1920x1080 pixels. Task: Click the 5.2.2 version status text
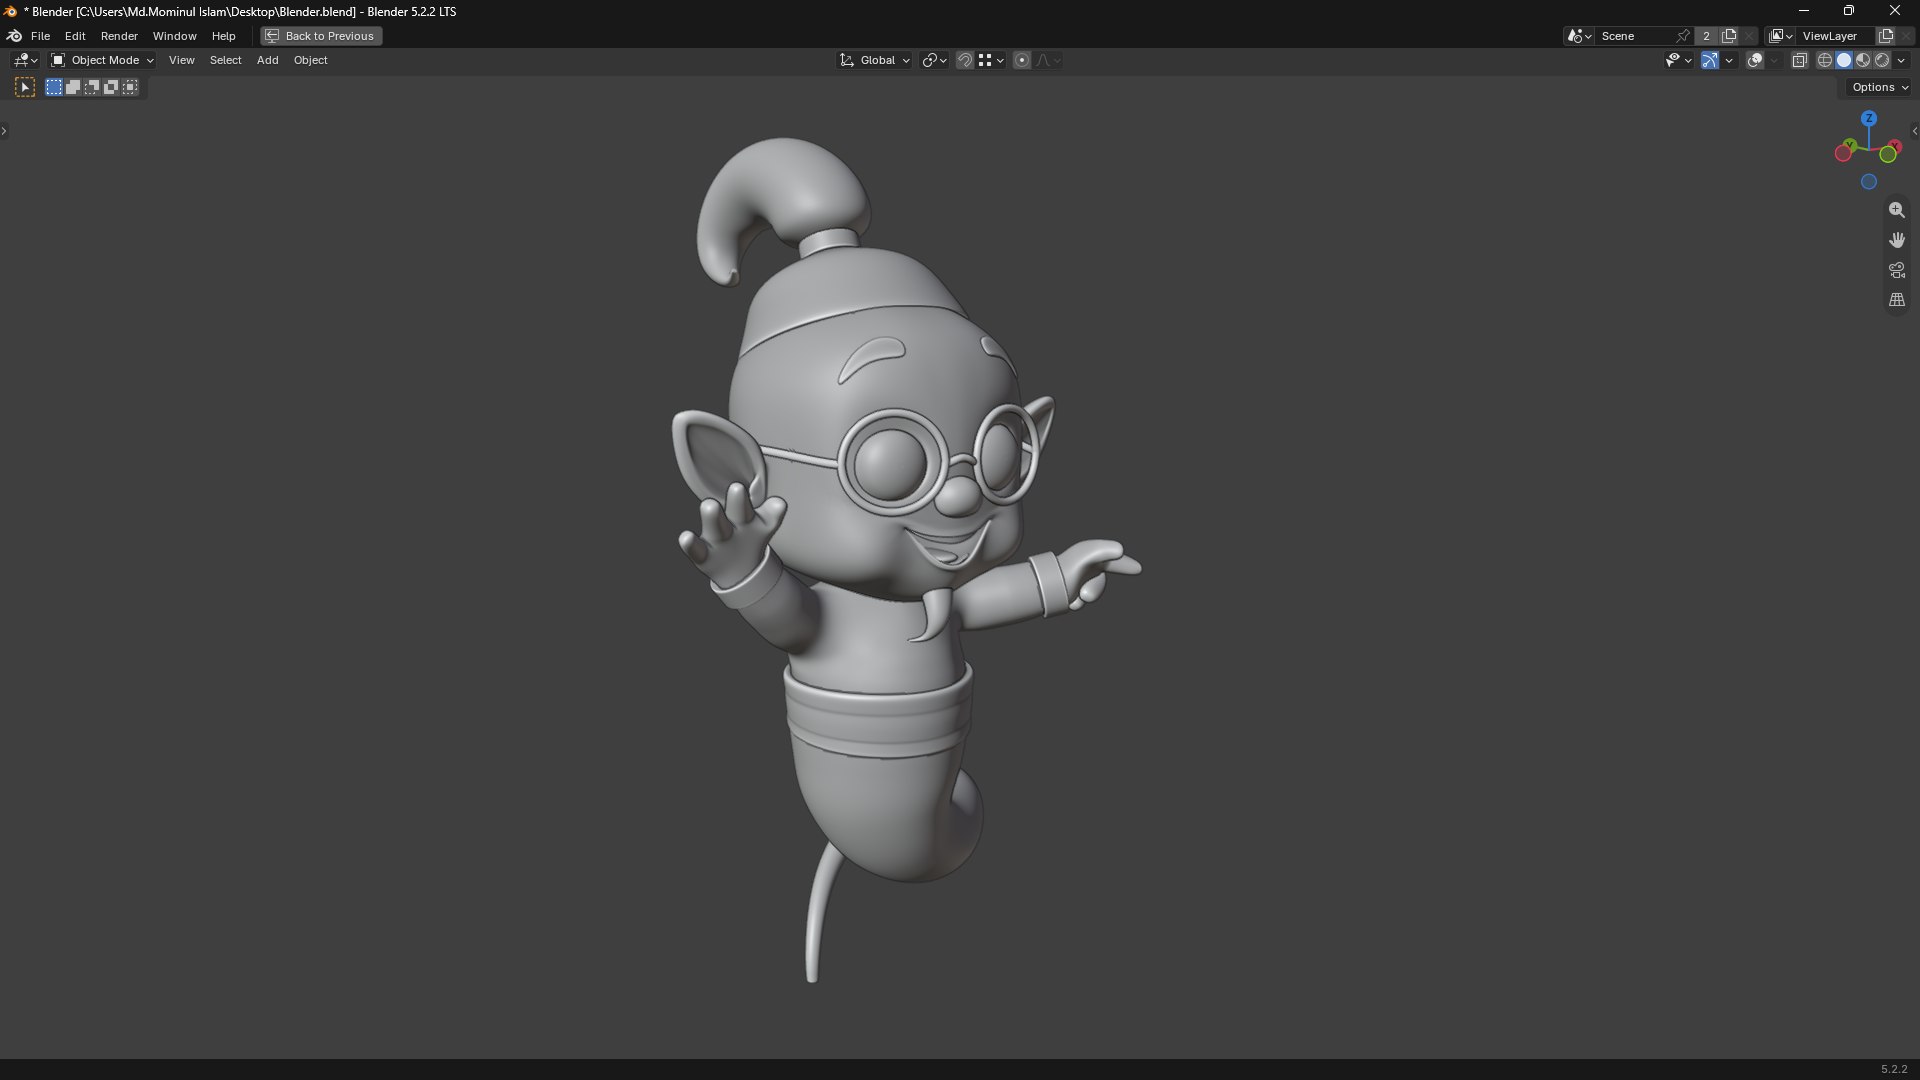point(1893,1069)
